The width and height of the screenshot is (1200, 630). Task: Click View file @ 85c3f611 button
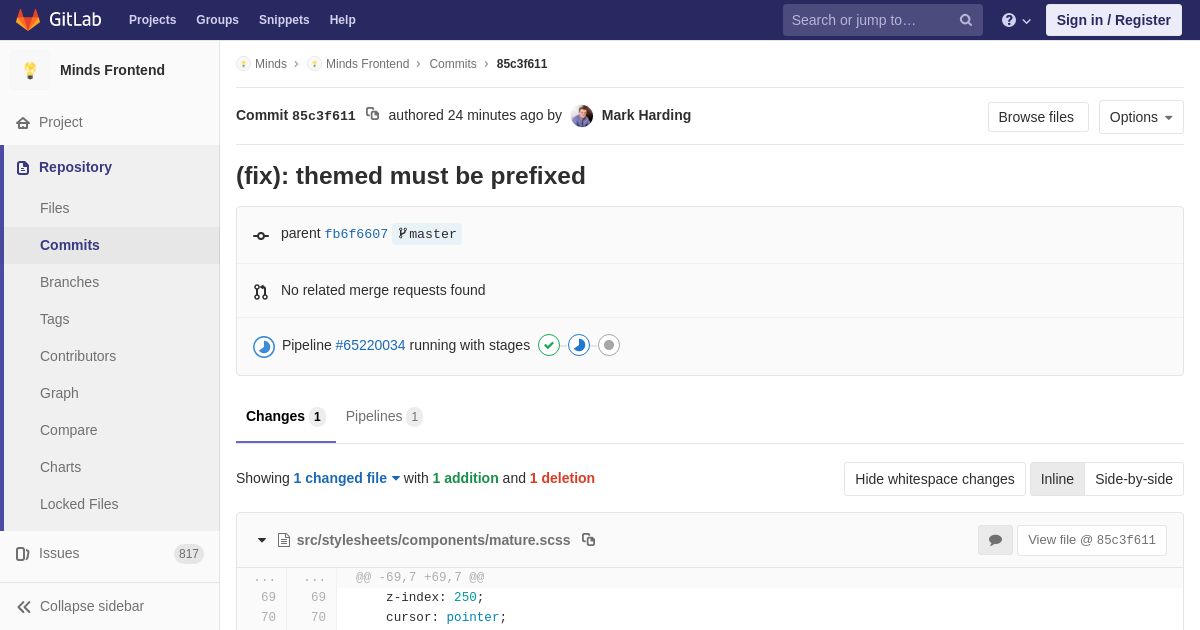(x=1092, y=540)
